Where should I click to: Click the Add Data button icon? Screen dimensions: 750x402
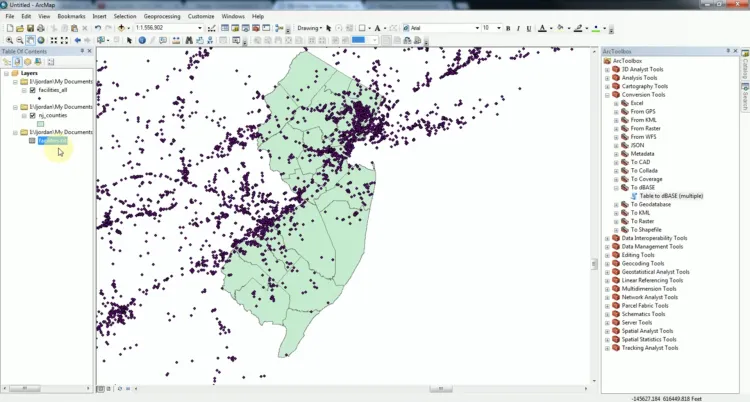pyautogui.click(x=122, y=28)
